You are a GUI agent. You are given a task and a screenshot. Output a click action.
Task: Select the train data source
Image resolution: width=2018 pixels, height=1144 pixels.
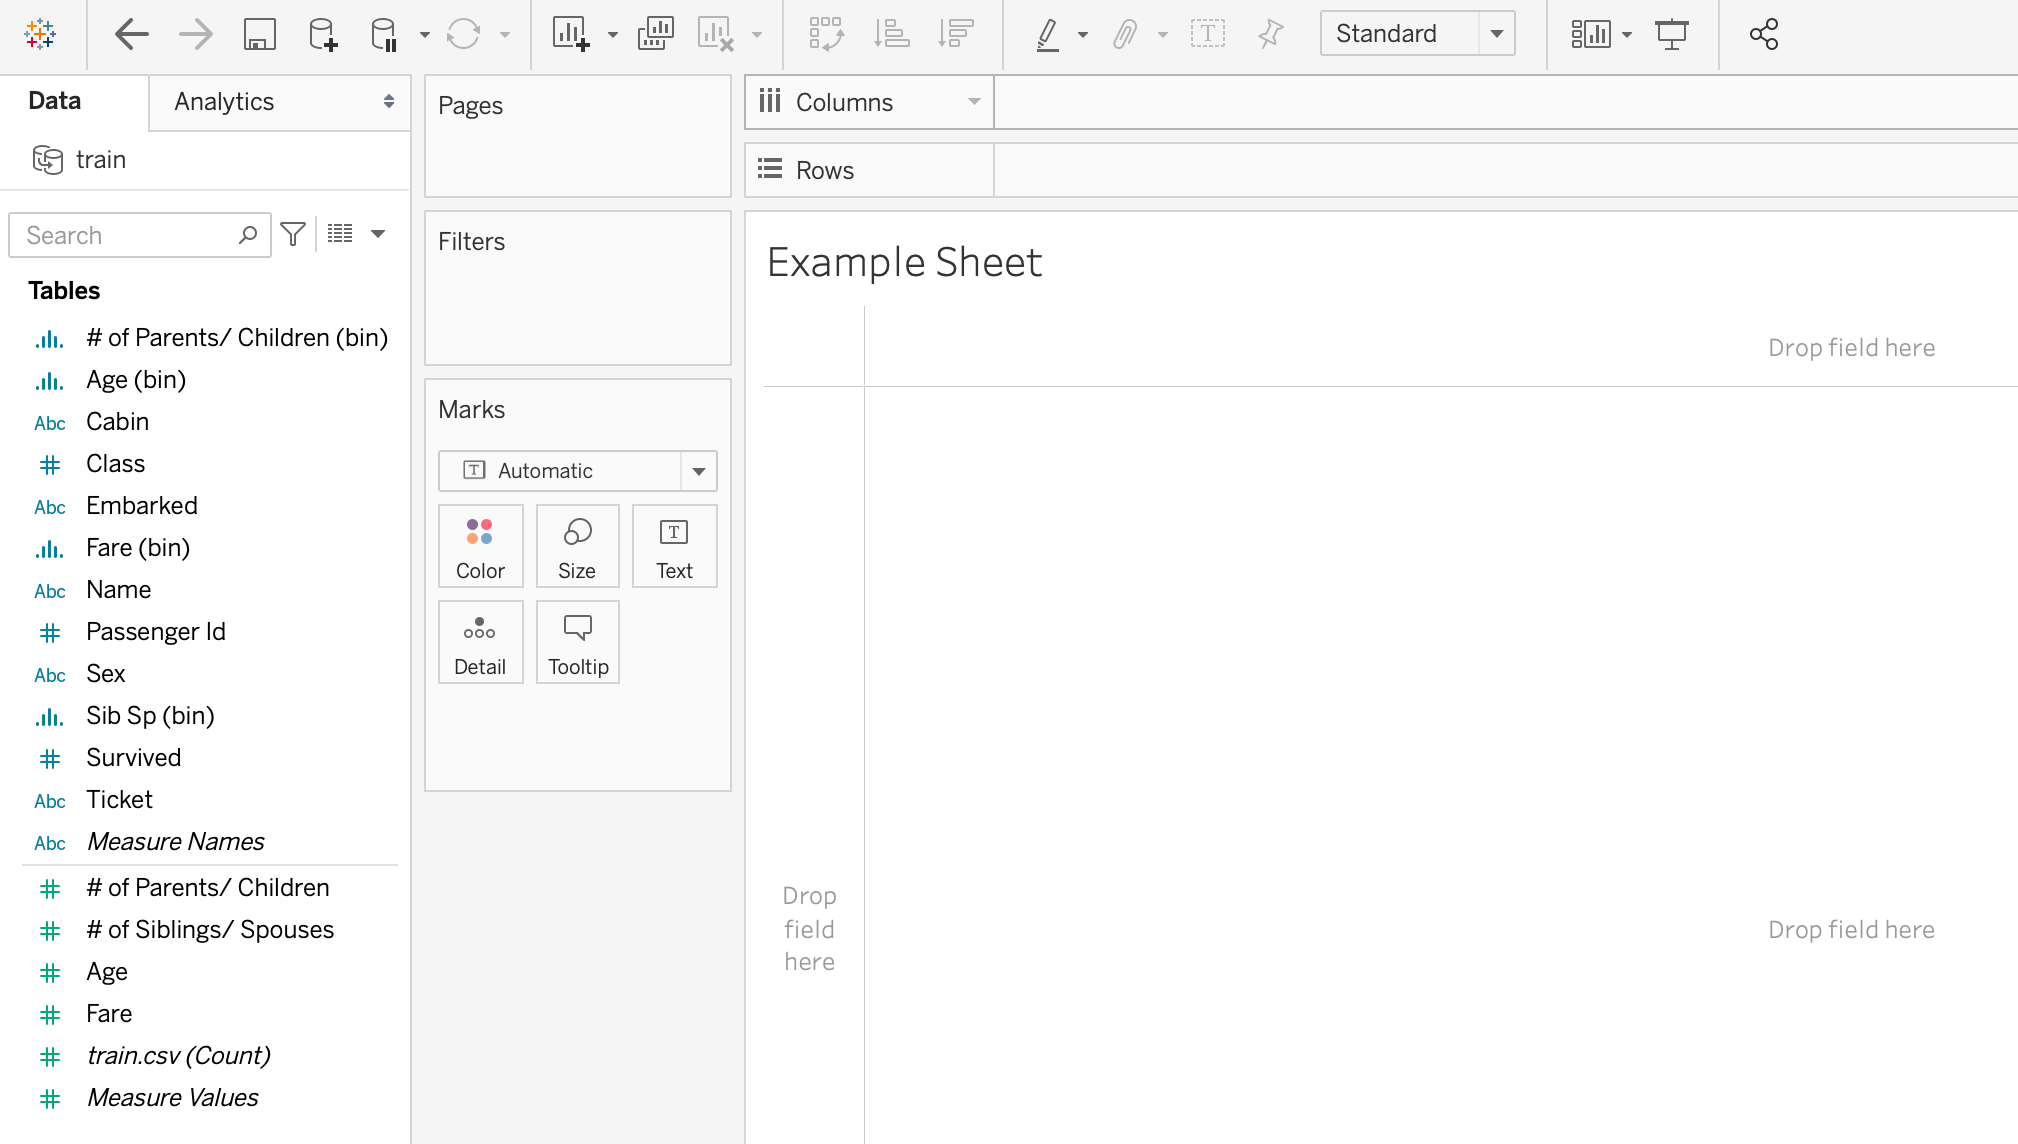pyautogui.click(x=101, y=160)
